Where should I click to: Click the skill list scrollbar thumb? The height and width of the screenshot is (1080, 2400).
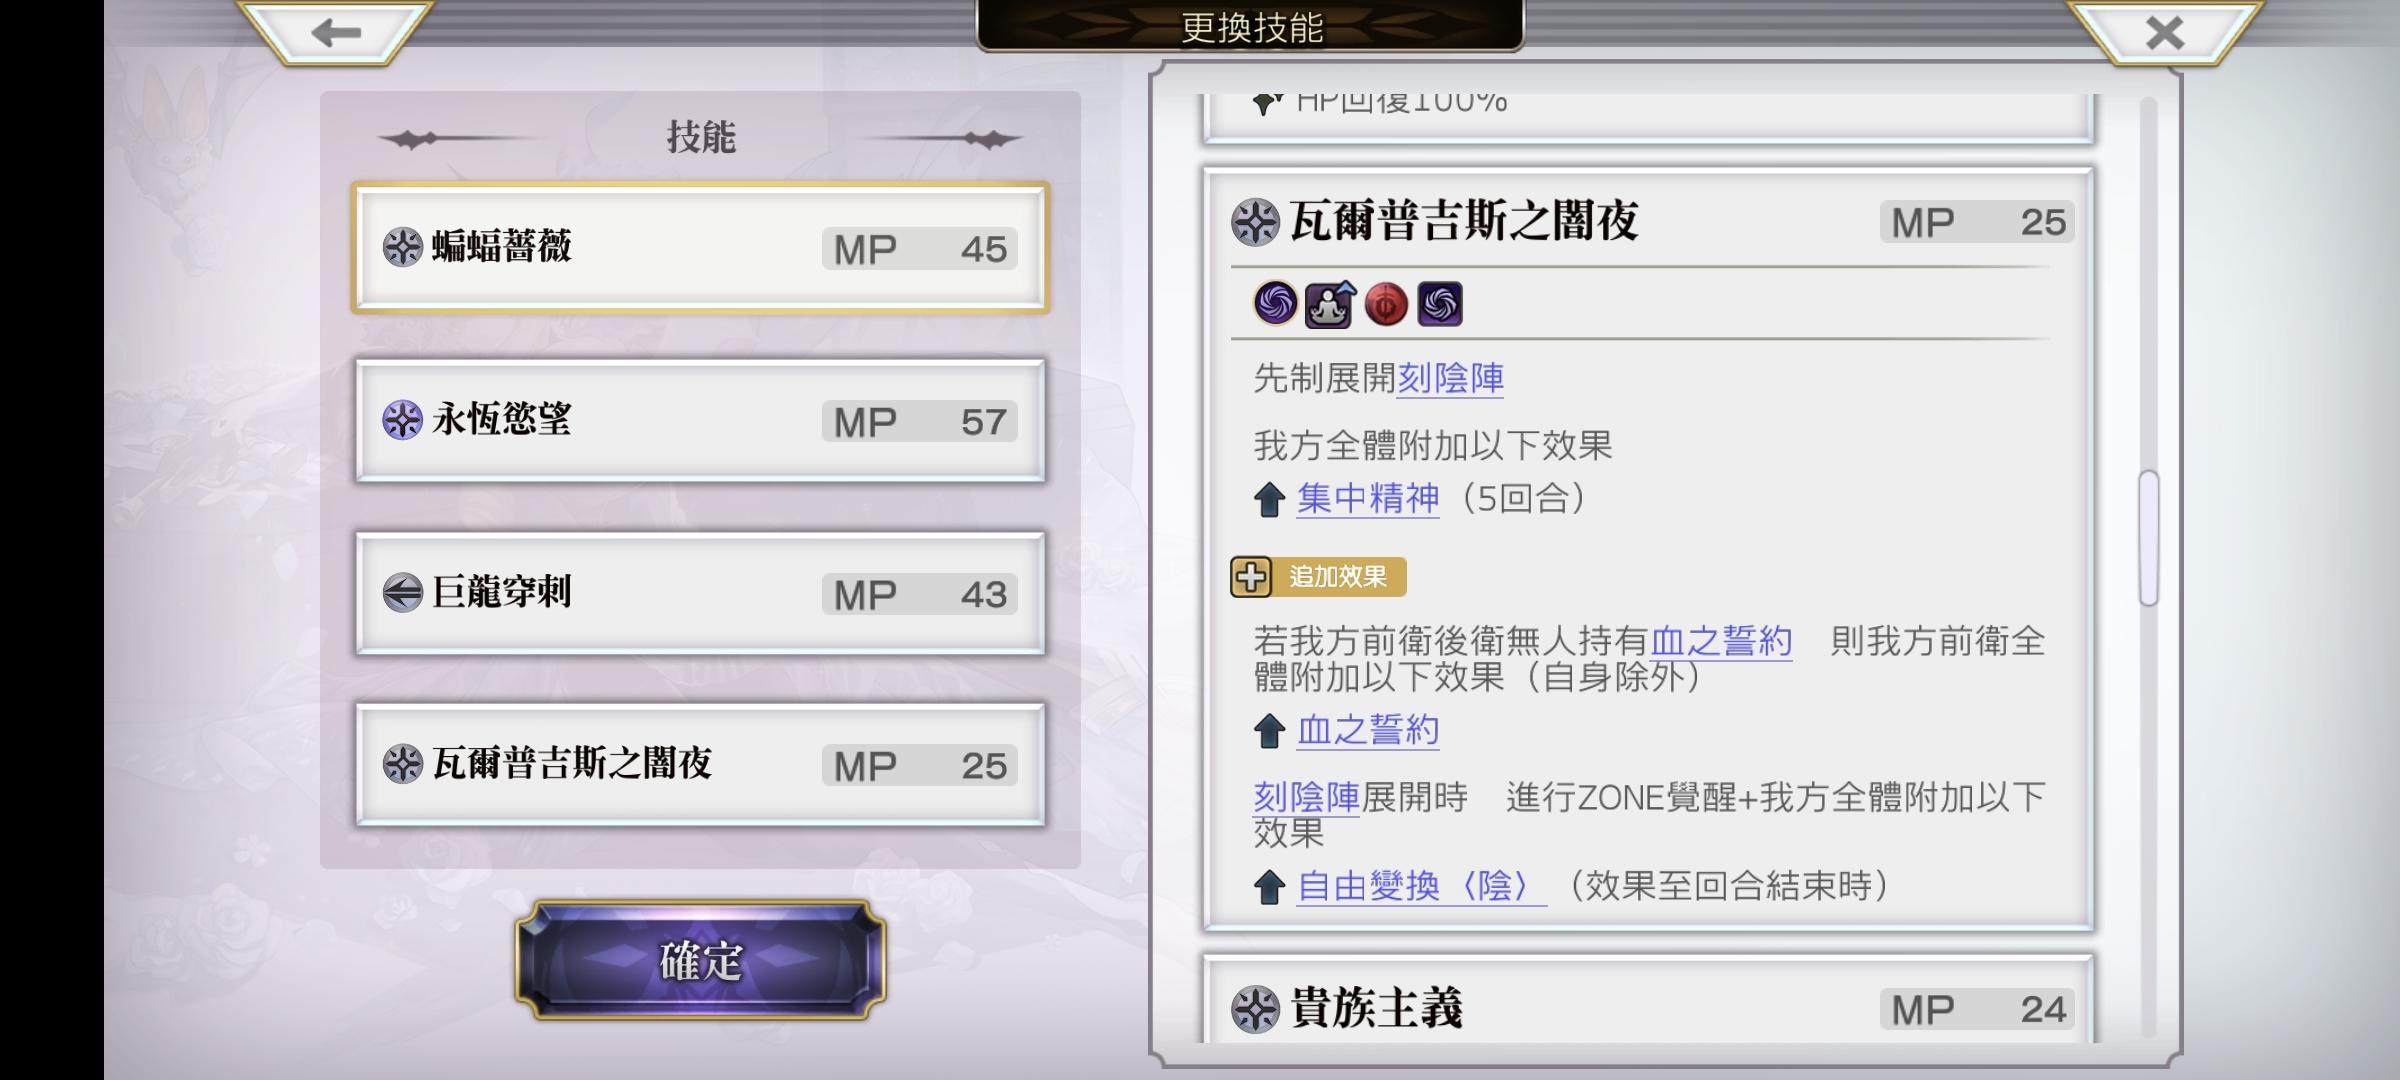pyautogui.click(x=2149, y=538)
